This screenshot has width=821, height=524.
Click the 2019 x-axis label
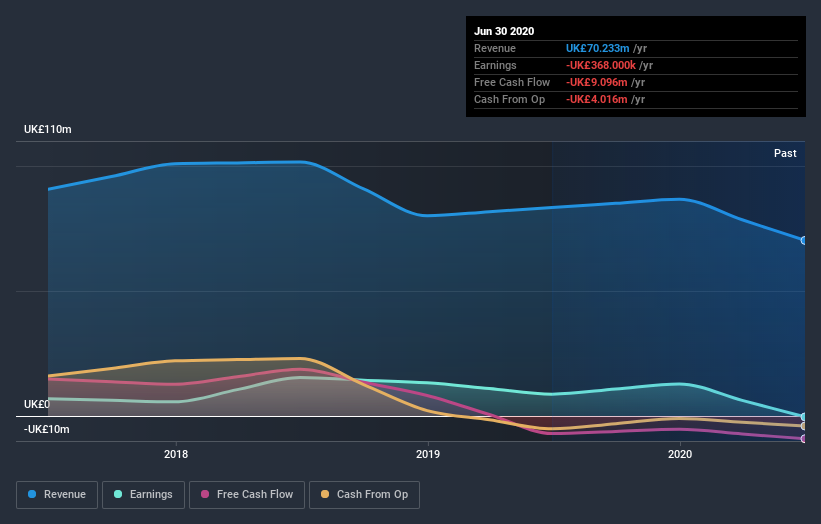428,454
